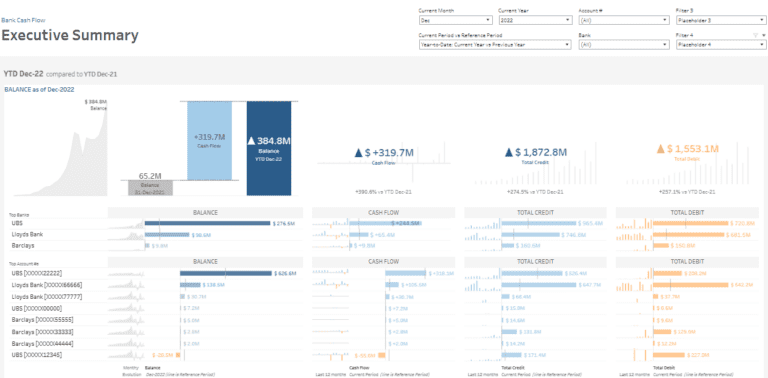Viewport: 768px width, 378px height.
Task: Click UBS total debit bar labeled $ 720.8M
Action: click(691, 223)
